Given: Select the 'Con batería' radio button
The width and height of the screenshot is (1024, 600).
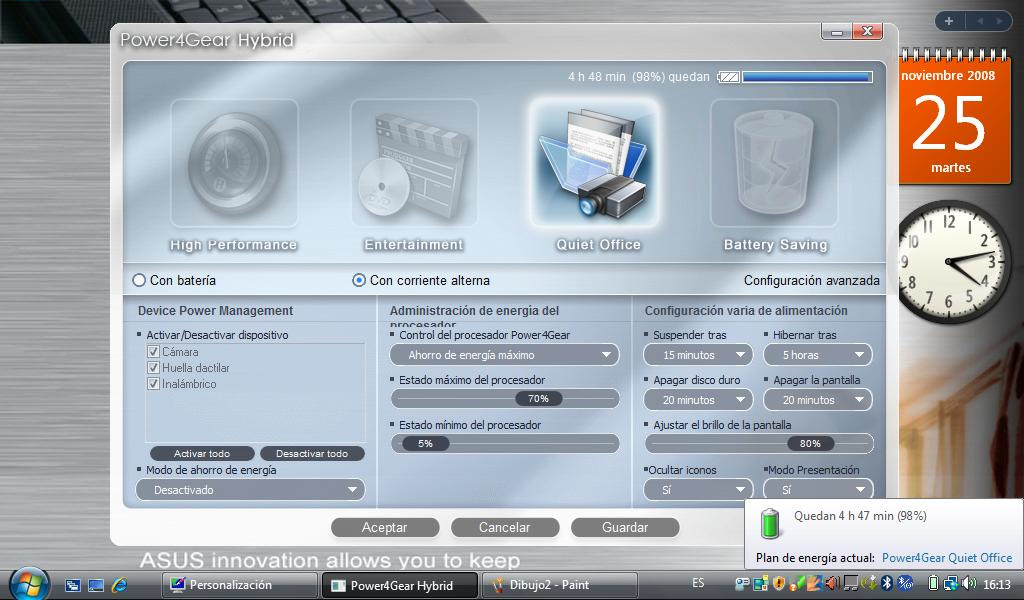Looking at the screenshot, I should pyautogui.click(x=140, y=281).
